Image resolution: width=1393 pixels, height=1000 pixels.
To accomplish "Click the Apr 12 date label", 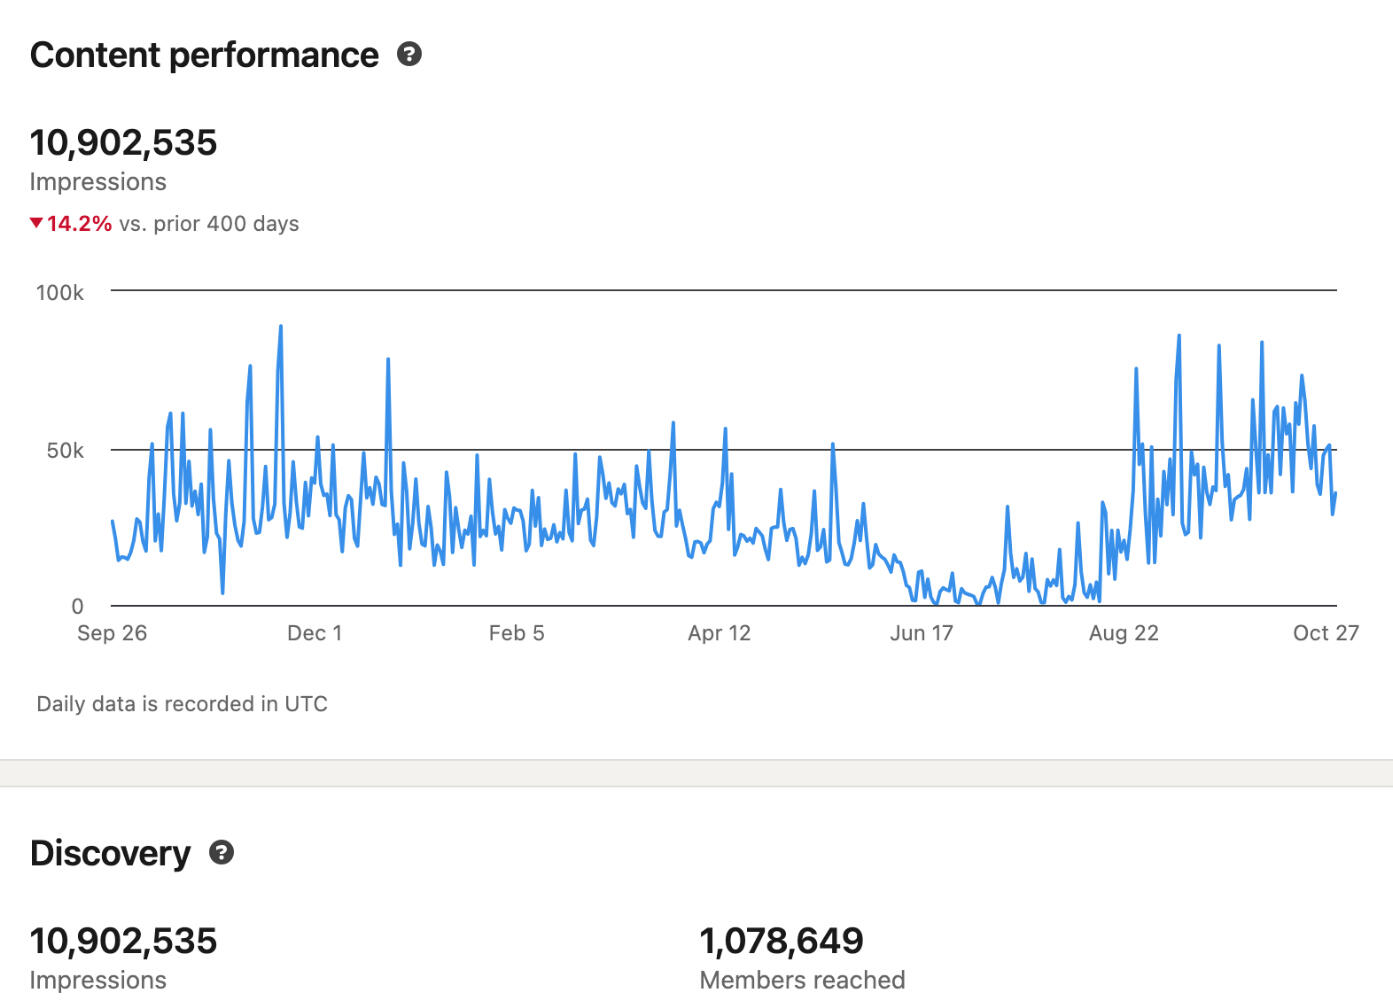I will (719, 633).
